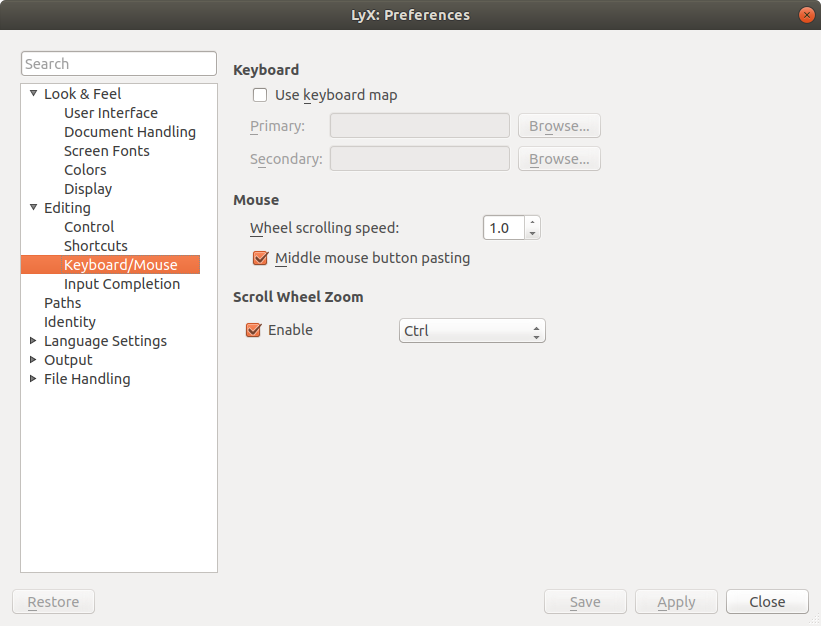Collapse the Editing tree section

33,208
